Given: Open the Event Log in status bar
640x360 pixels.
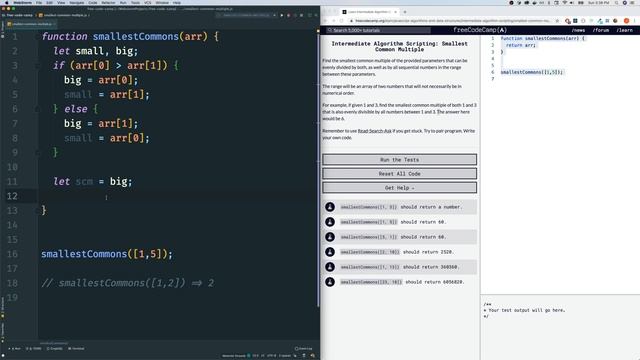Looking at the screenshot, I should pos(304,349).
